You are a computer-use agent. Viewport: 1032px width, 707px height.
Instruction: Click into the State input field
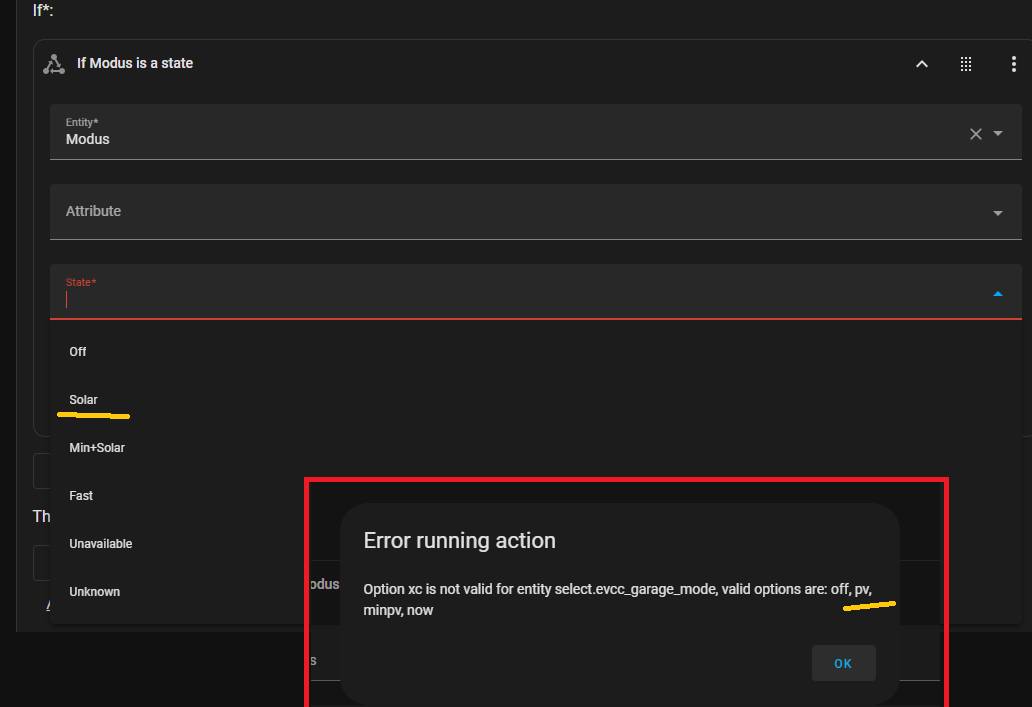click(x=536, y=292)
